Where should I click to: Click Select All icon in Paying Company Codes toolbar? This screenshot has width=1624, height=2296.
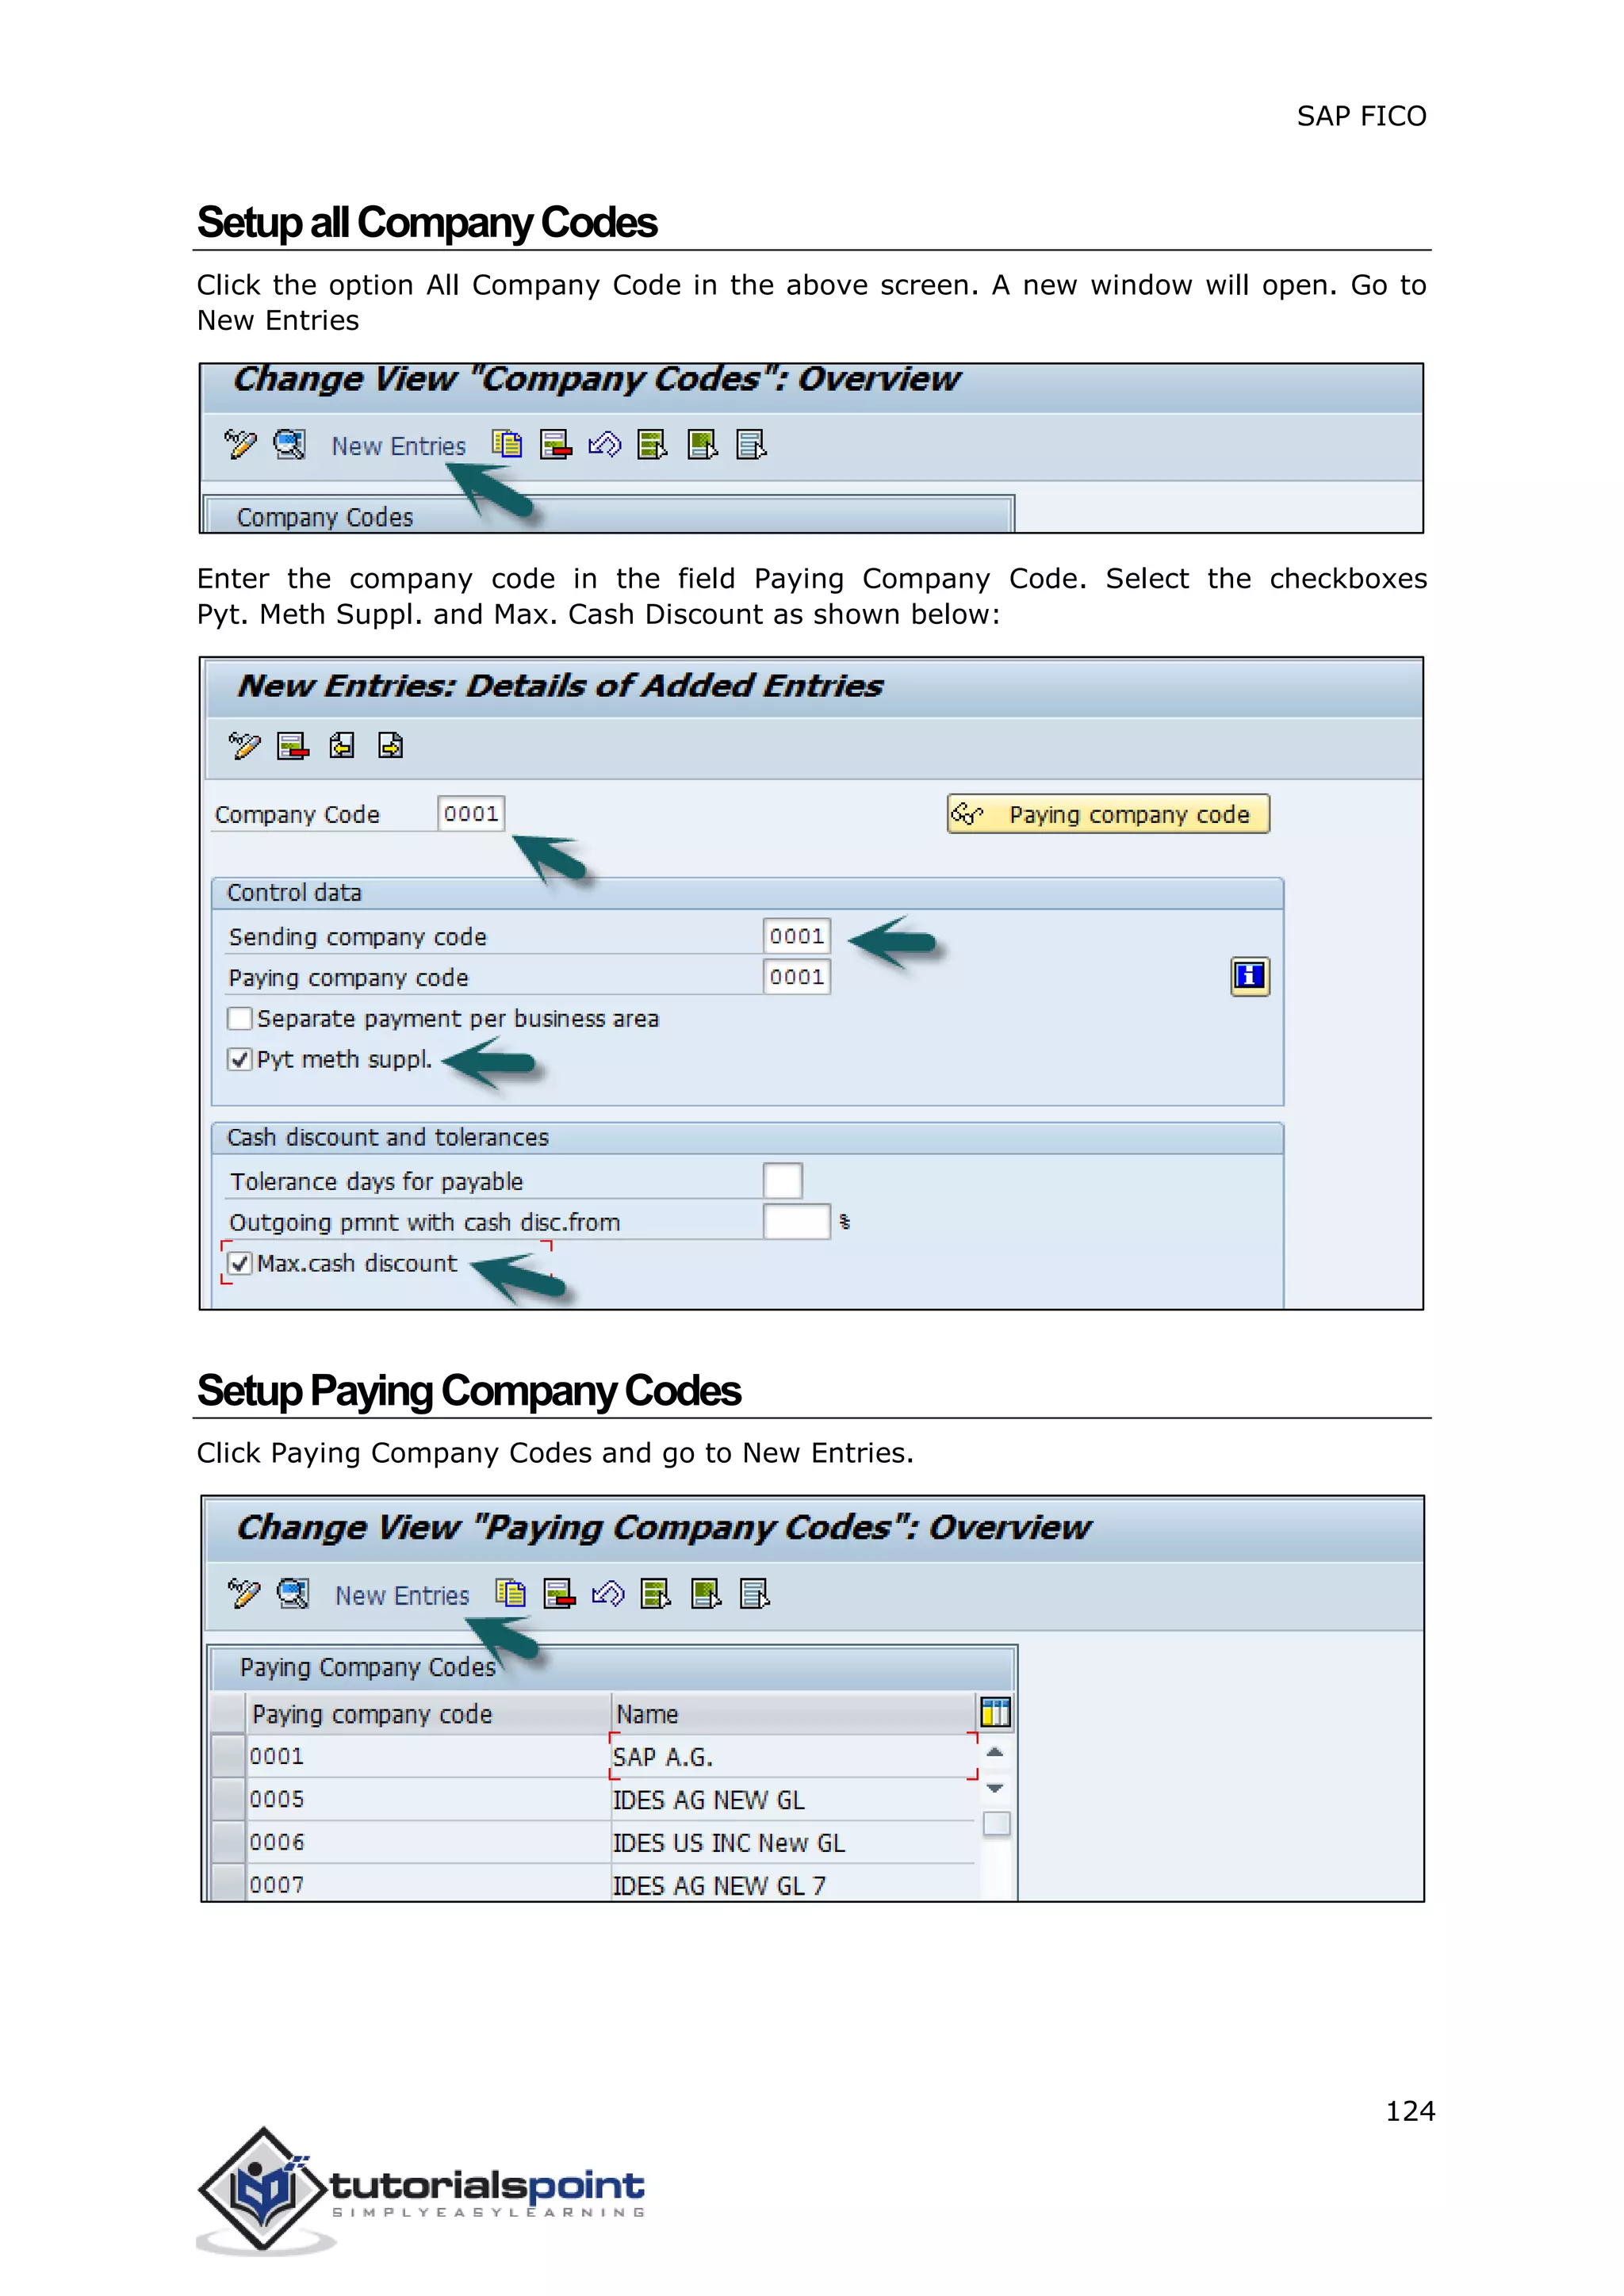pyautogui.click(x=656, y=1593)
